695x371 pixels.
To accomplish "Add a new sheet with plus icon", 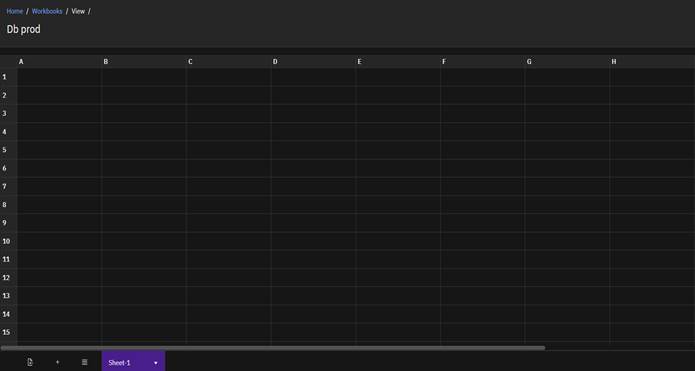I will (57, 362).
